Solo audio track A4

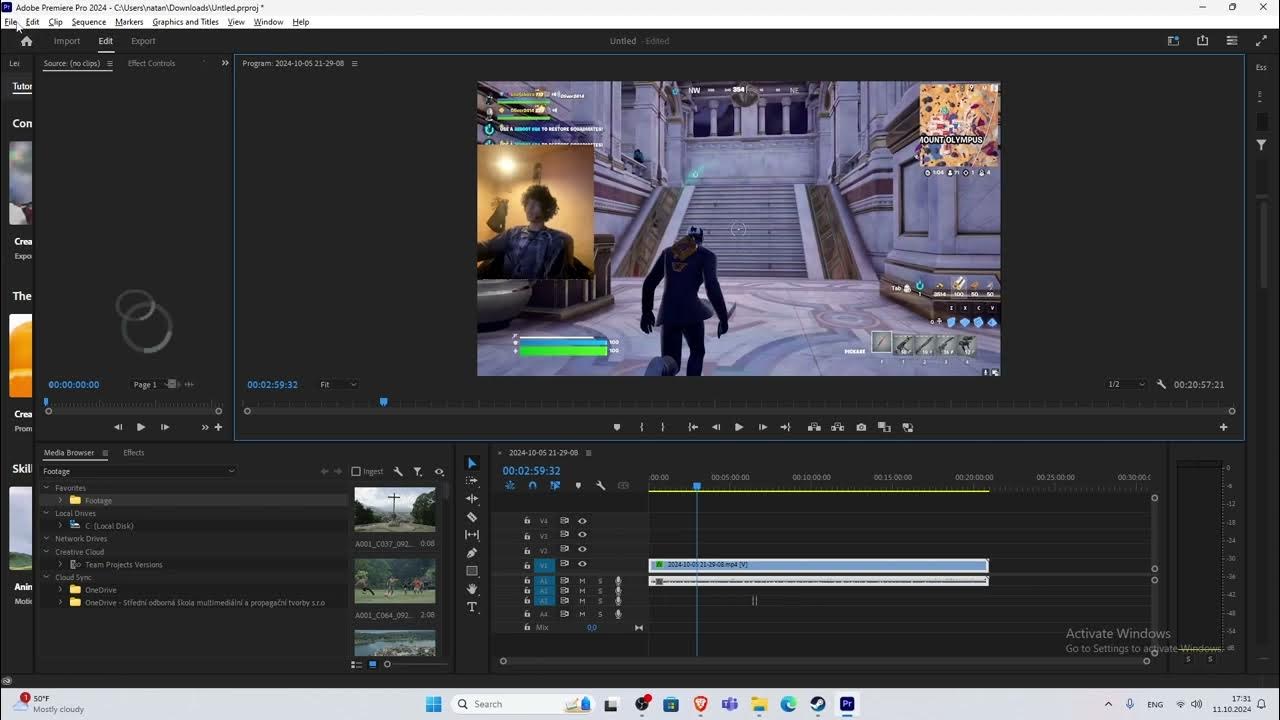pos(600,614)
